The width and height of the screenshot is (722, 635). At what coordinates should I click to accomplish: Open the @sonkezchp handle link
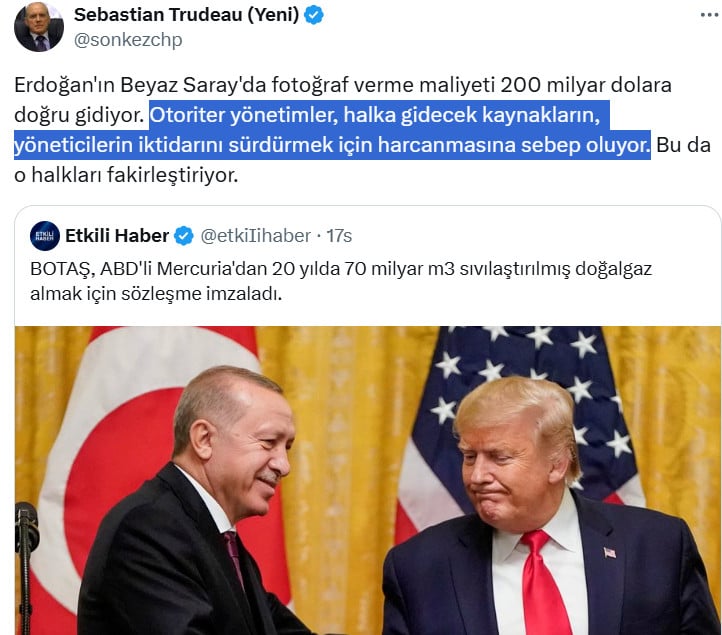click(x=128, y=40)
